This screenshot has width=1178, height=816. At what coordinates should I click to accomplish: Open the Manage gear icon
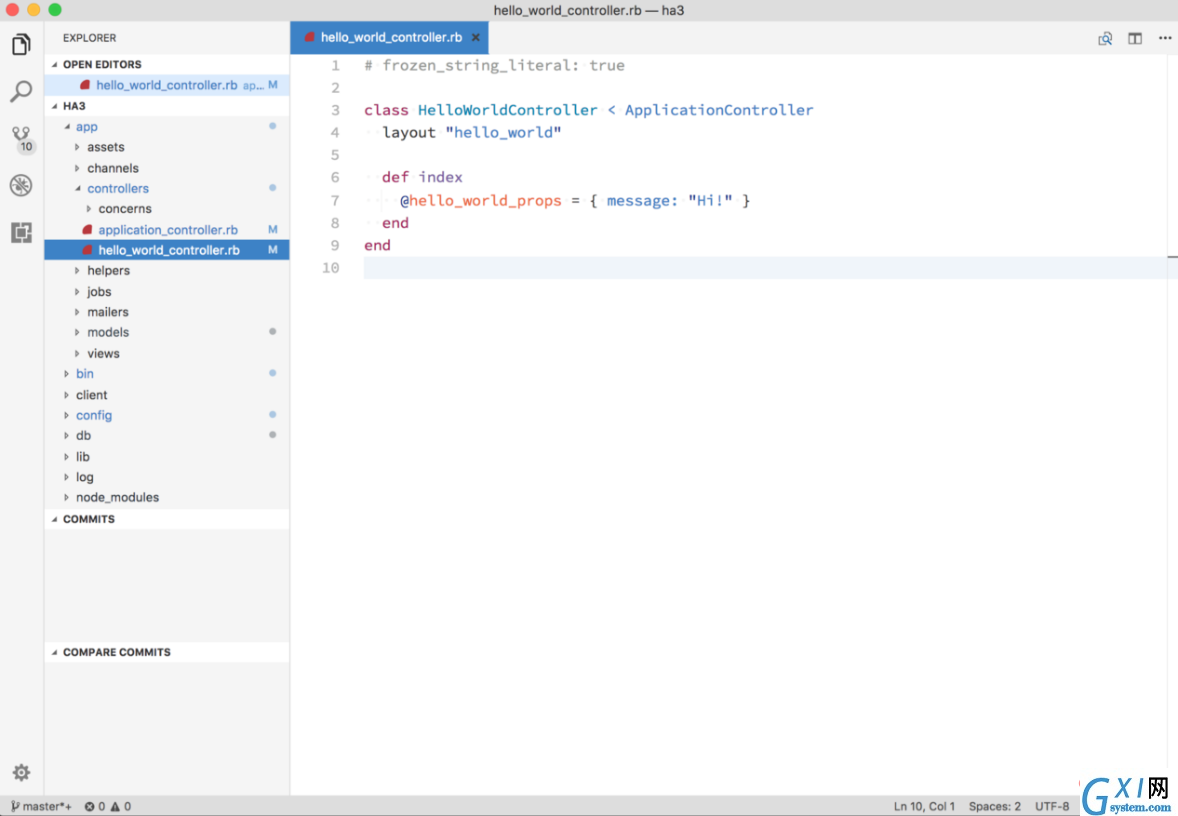click(x=21, y=772)
